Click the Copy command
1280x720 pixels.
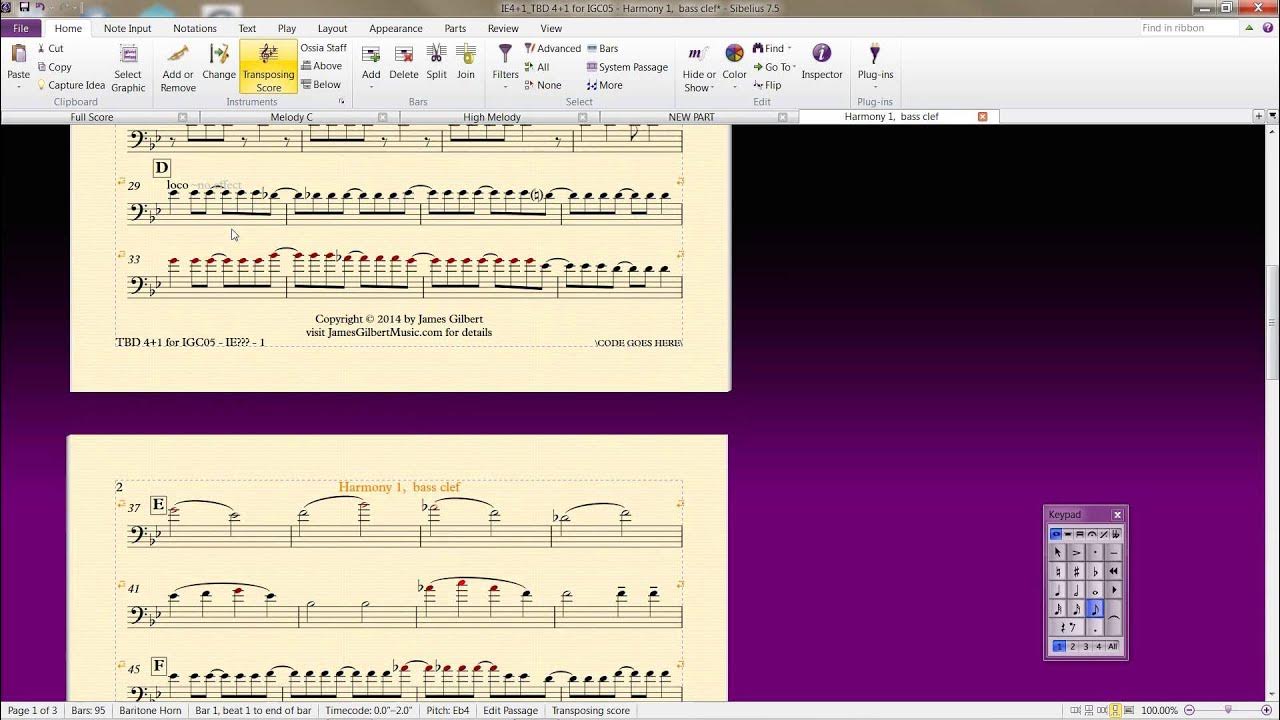(x=53, y=67)
